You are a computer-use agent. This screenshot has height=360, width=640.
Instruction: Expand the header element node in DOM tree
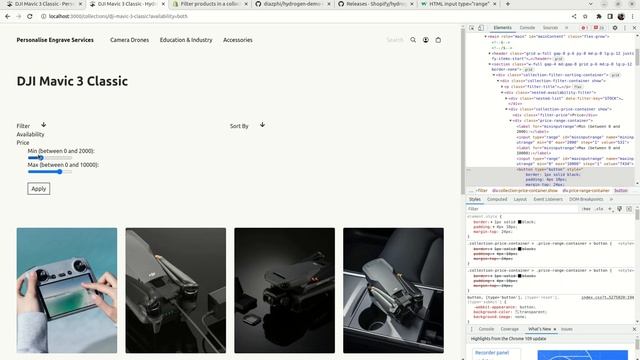pos(489,53)
